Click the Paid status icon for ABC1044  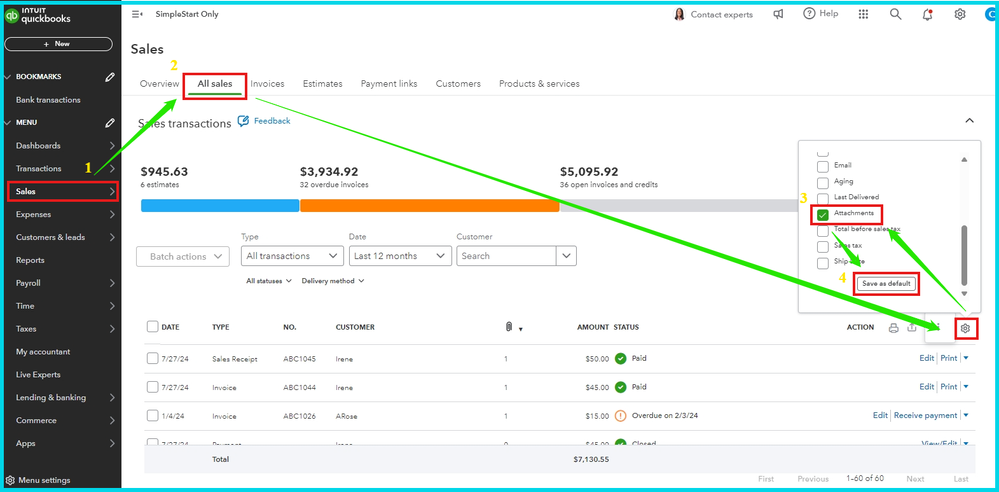click(x=620, y=387)
